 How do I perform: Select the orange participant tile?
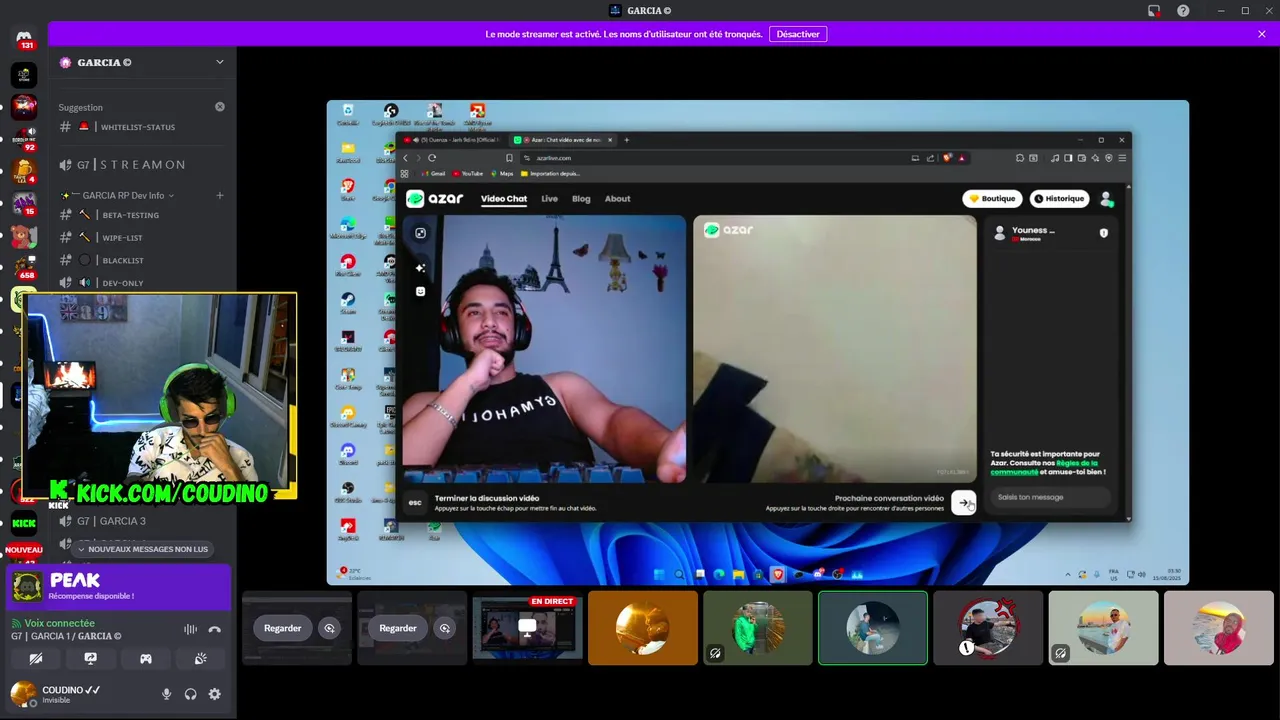coord(643,628)
